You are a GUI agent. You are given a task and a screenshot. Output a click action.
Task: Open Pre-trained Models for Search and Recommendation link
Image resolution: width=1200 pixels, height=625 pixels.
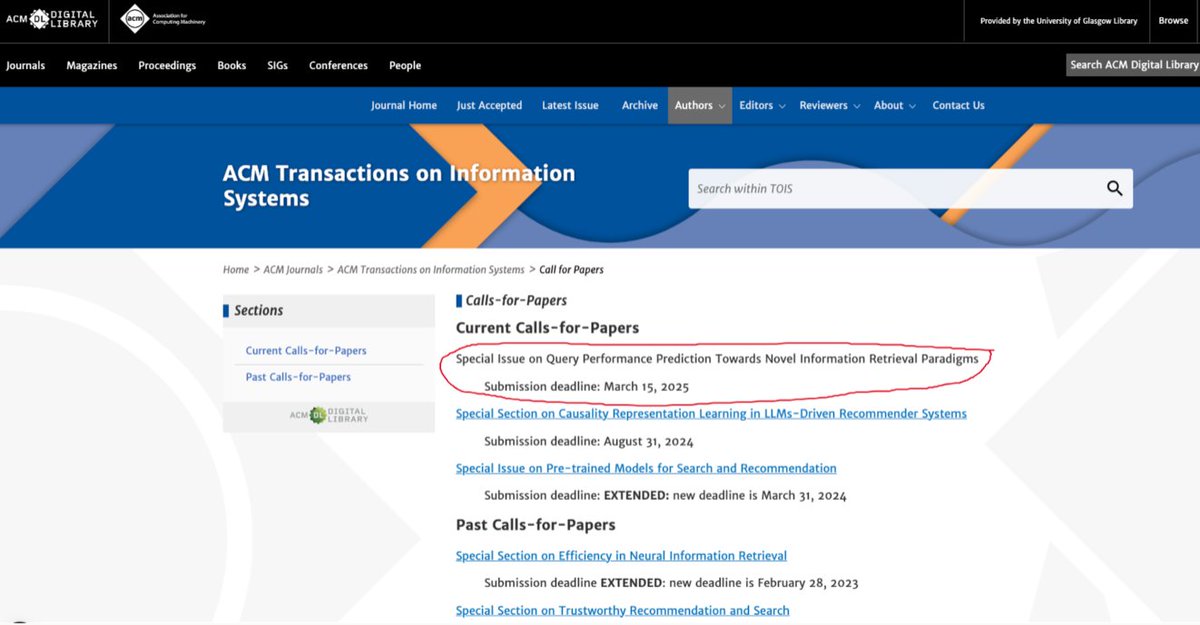pyautogui.click(x=646, y=468)
